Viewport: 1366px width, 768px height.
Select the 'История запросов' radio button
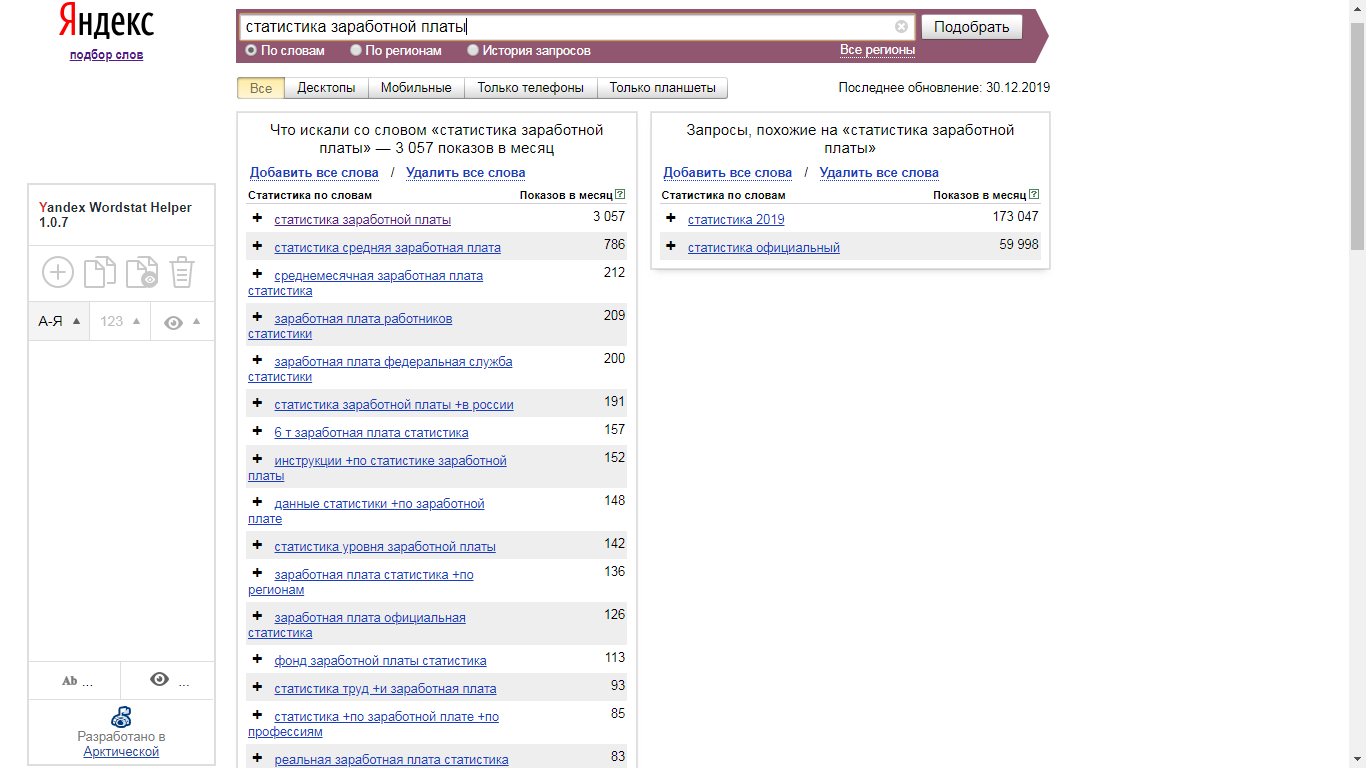click(x=474, y=50)
